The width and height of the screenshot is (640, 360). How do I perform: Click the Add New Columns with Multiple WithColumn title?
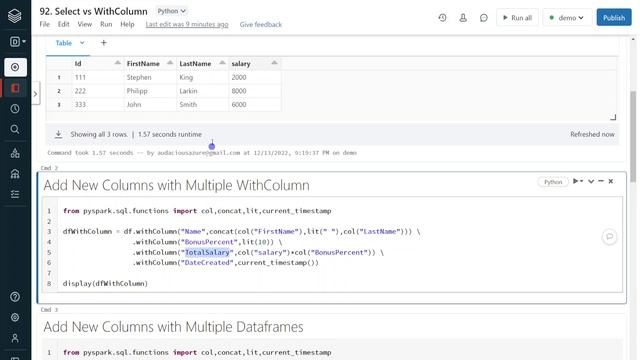[x=176, y=185]
